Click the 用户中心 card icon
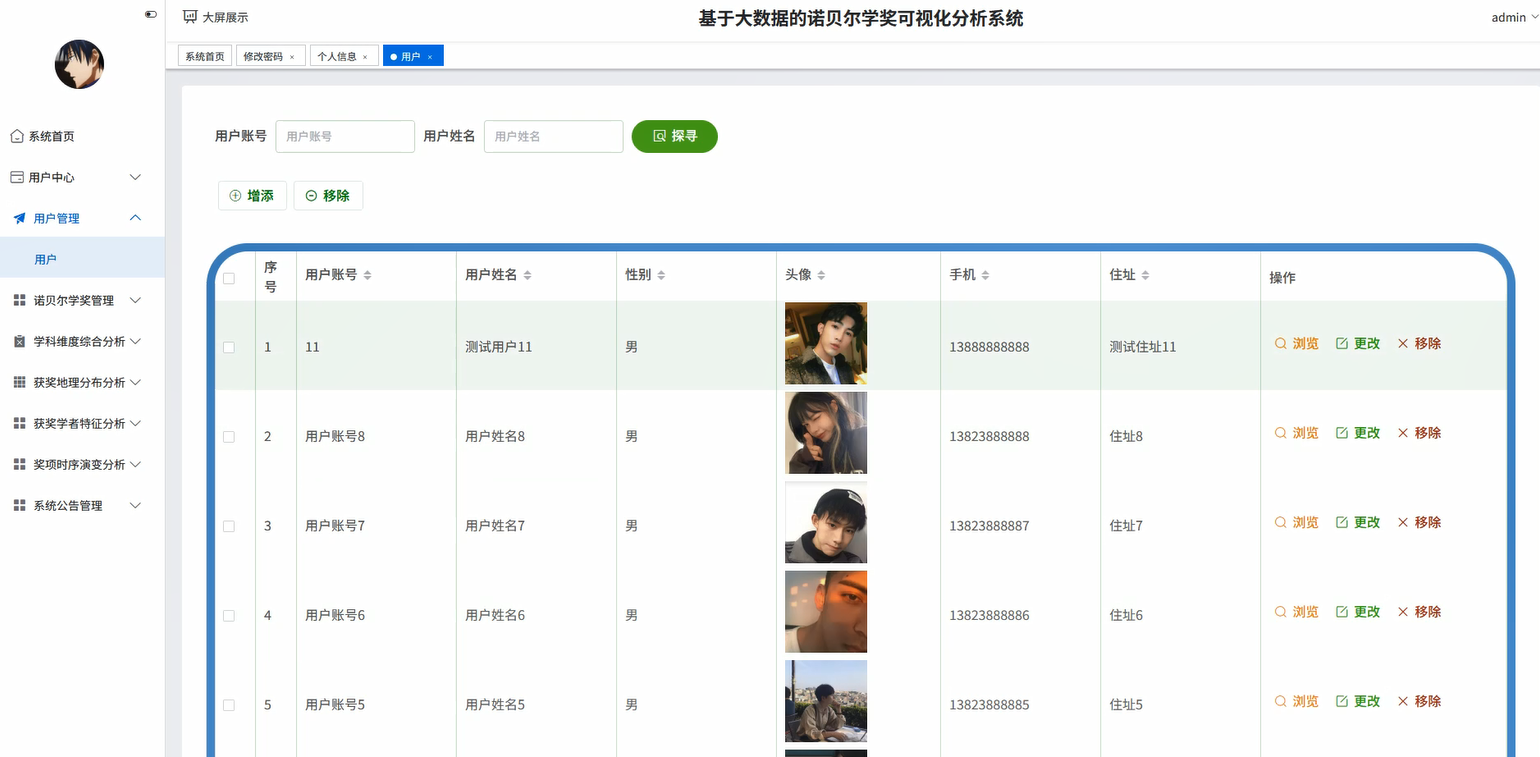The image size is (1540, 757). coord(17,177)
